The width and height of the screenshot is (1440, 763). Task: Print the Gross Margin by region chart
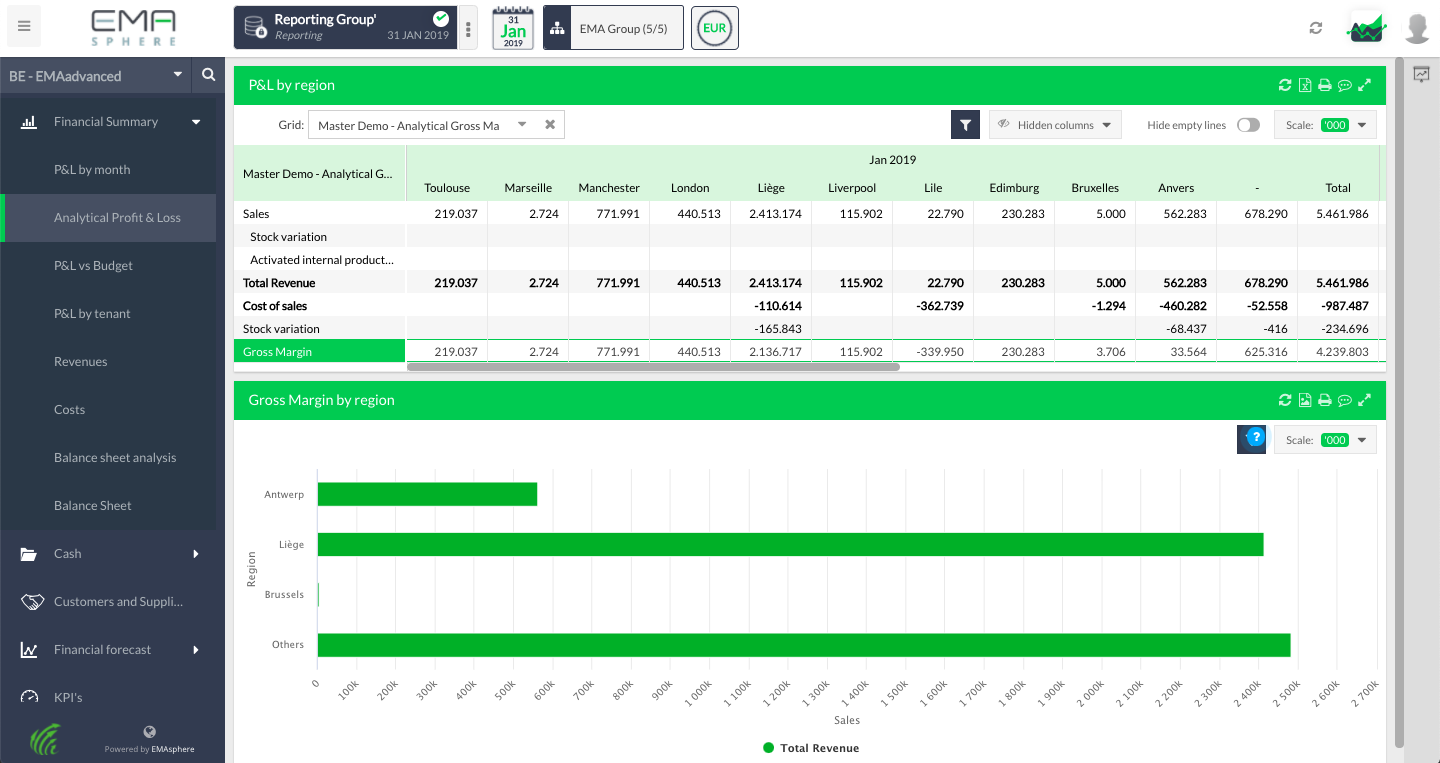[x=1325, y=399]
